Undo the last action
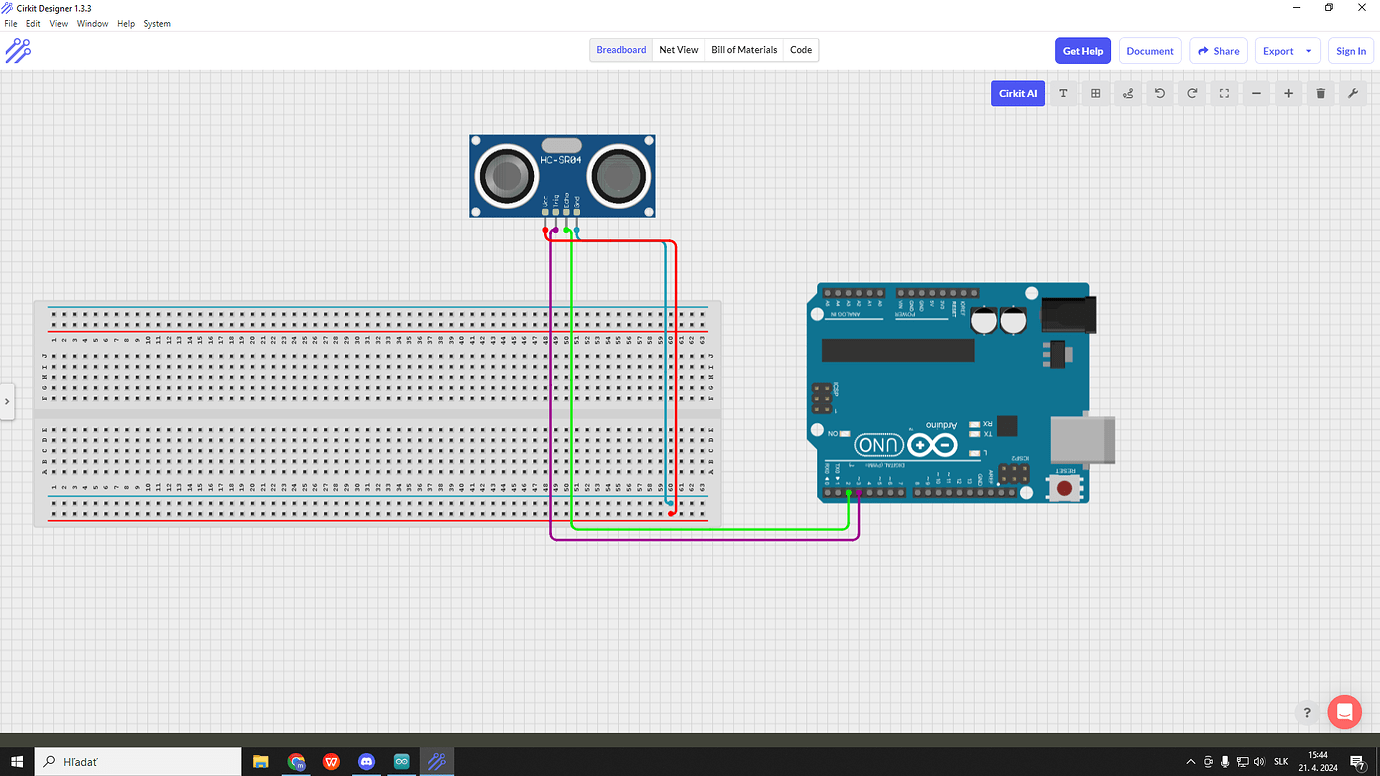 pyautogui.click(x=1159, y=93)
